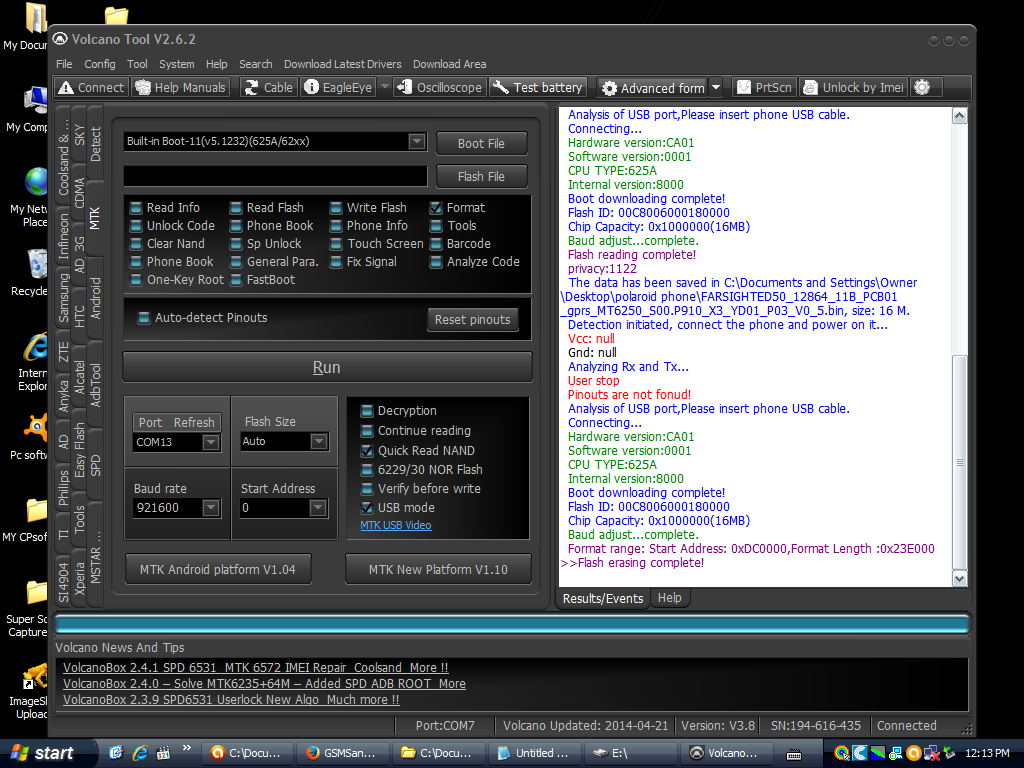Open Unlock by Imei tool

point(854,88)
